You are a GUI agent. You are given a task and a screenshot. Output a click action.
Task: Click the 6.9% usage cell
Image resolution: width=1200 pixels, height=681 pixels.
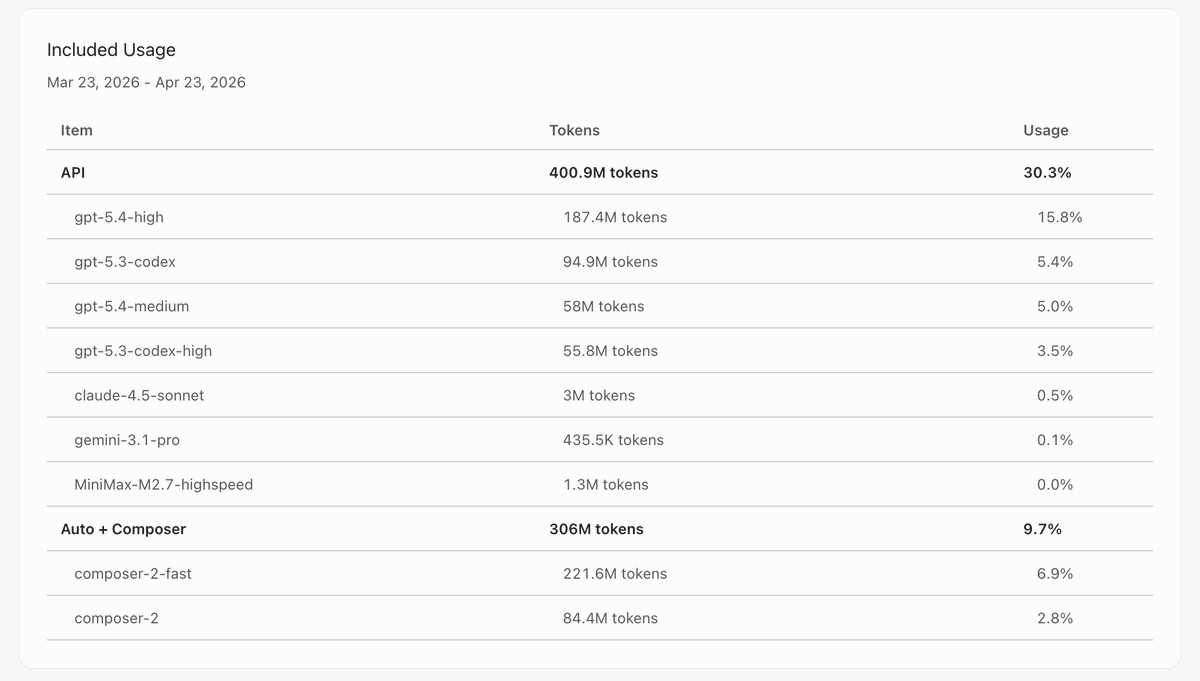pos(1055,574)
